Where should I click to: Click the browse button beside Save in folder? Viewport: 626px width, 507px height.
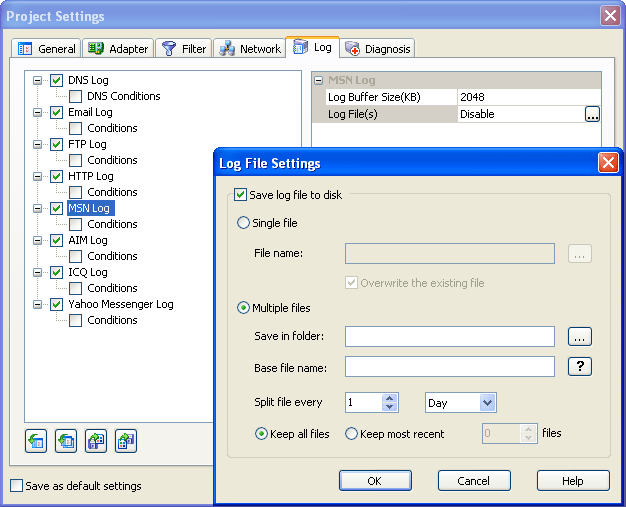point(580,336)
